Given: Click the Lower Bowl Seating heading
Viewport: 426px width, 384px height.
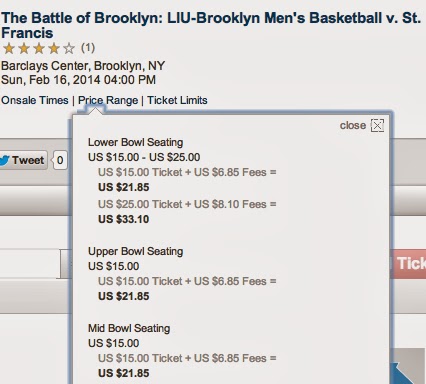Looking at the screenshot, I should (x=135, y=142).
